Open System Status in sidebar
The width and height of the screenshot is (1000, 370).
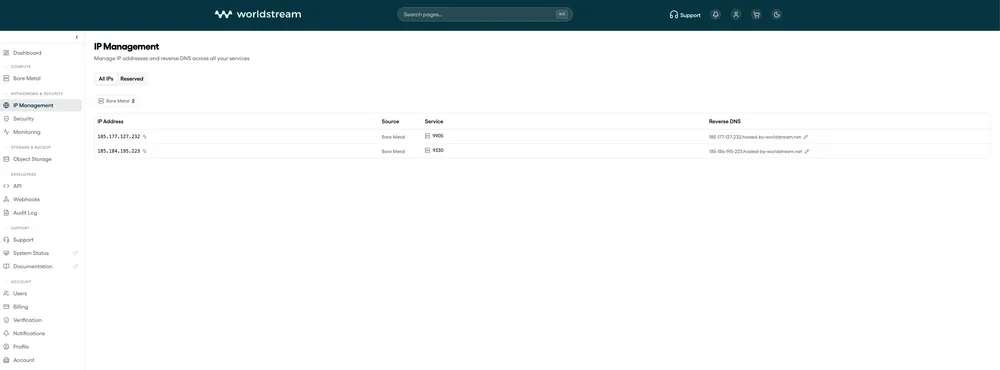click(31, 253)
